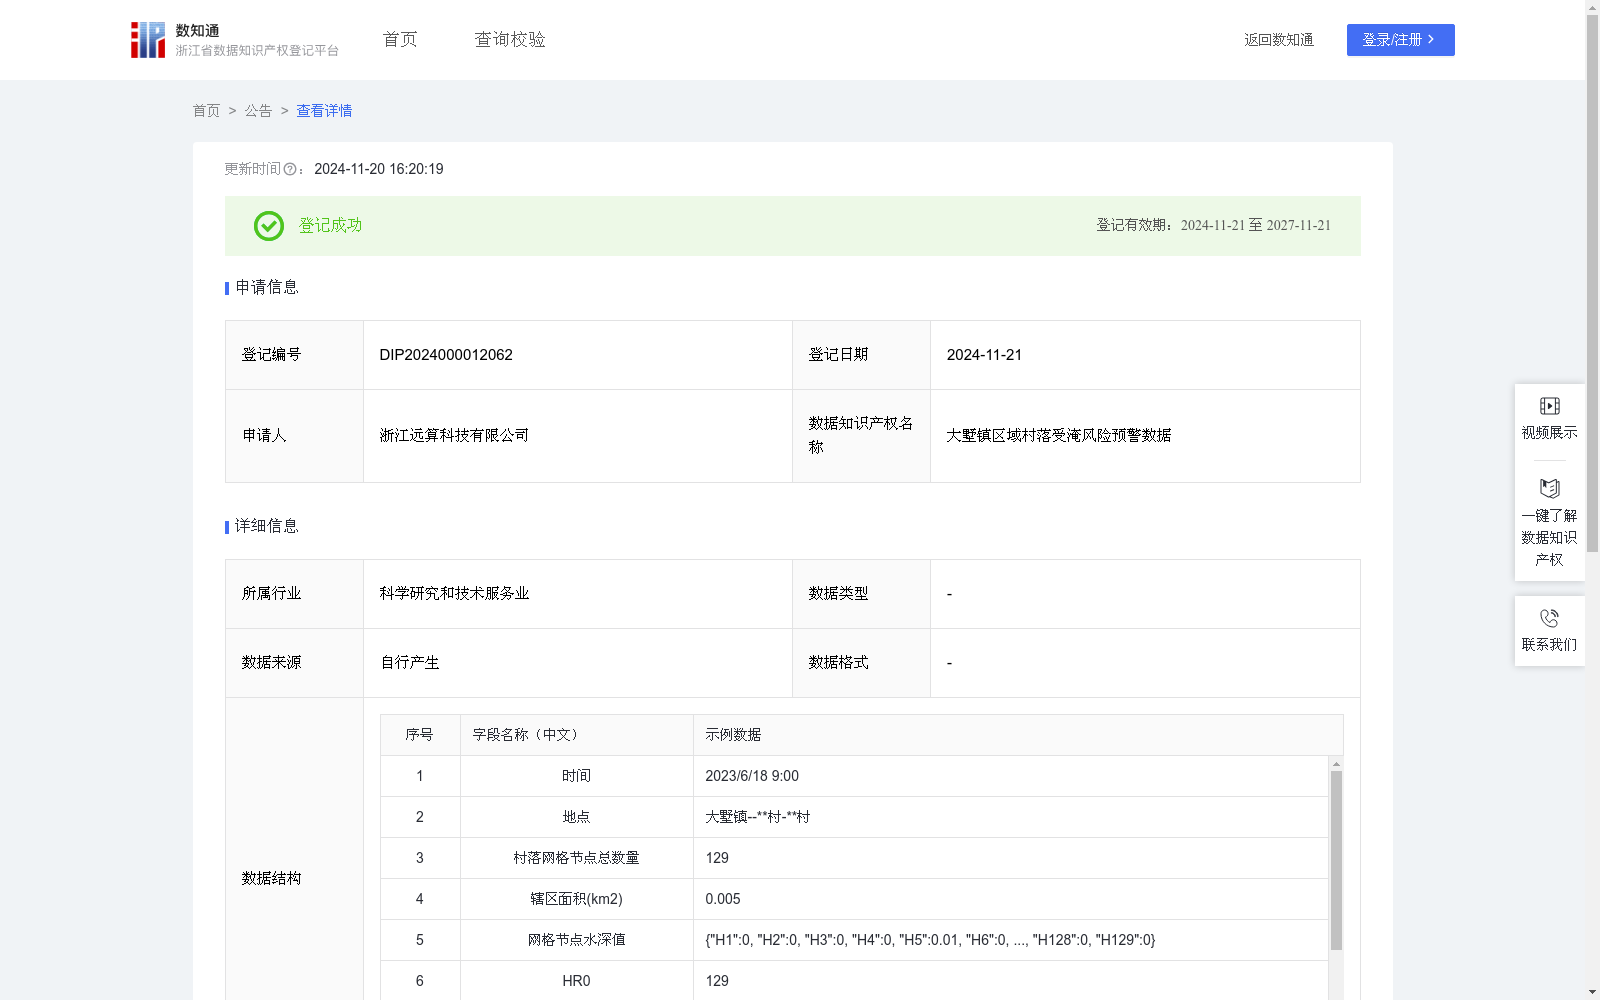Click the page scrollbar up arrow
This screenshot has height=1000, width=1600.
1592,7
